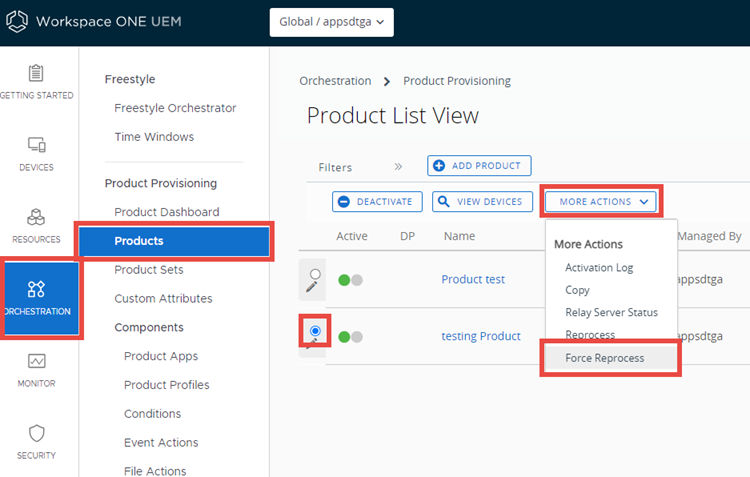Choose Reprocess from More Actions menu
Screen dimensions: 750x477
[x=590, y=334]
